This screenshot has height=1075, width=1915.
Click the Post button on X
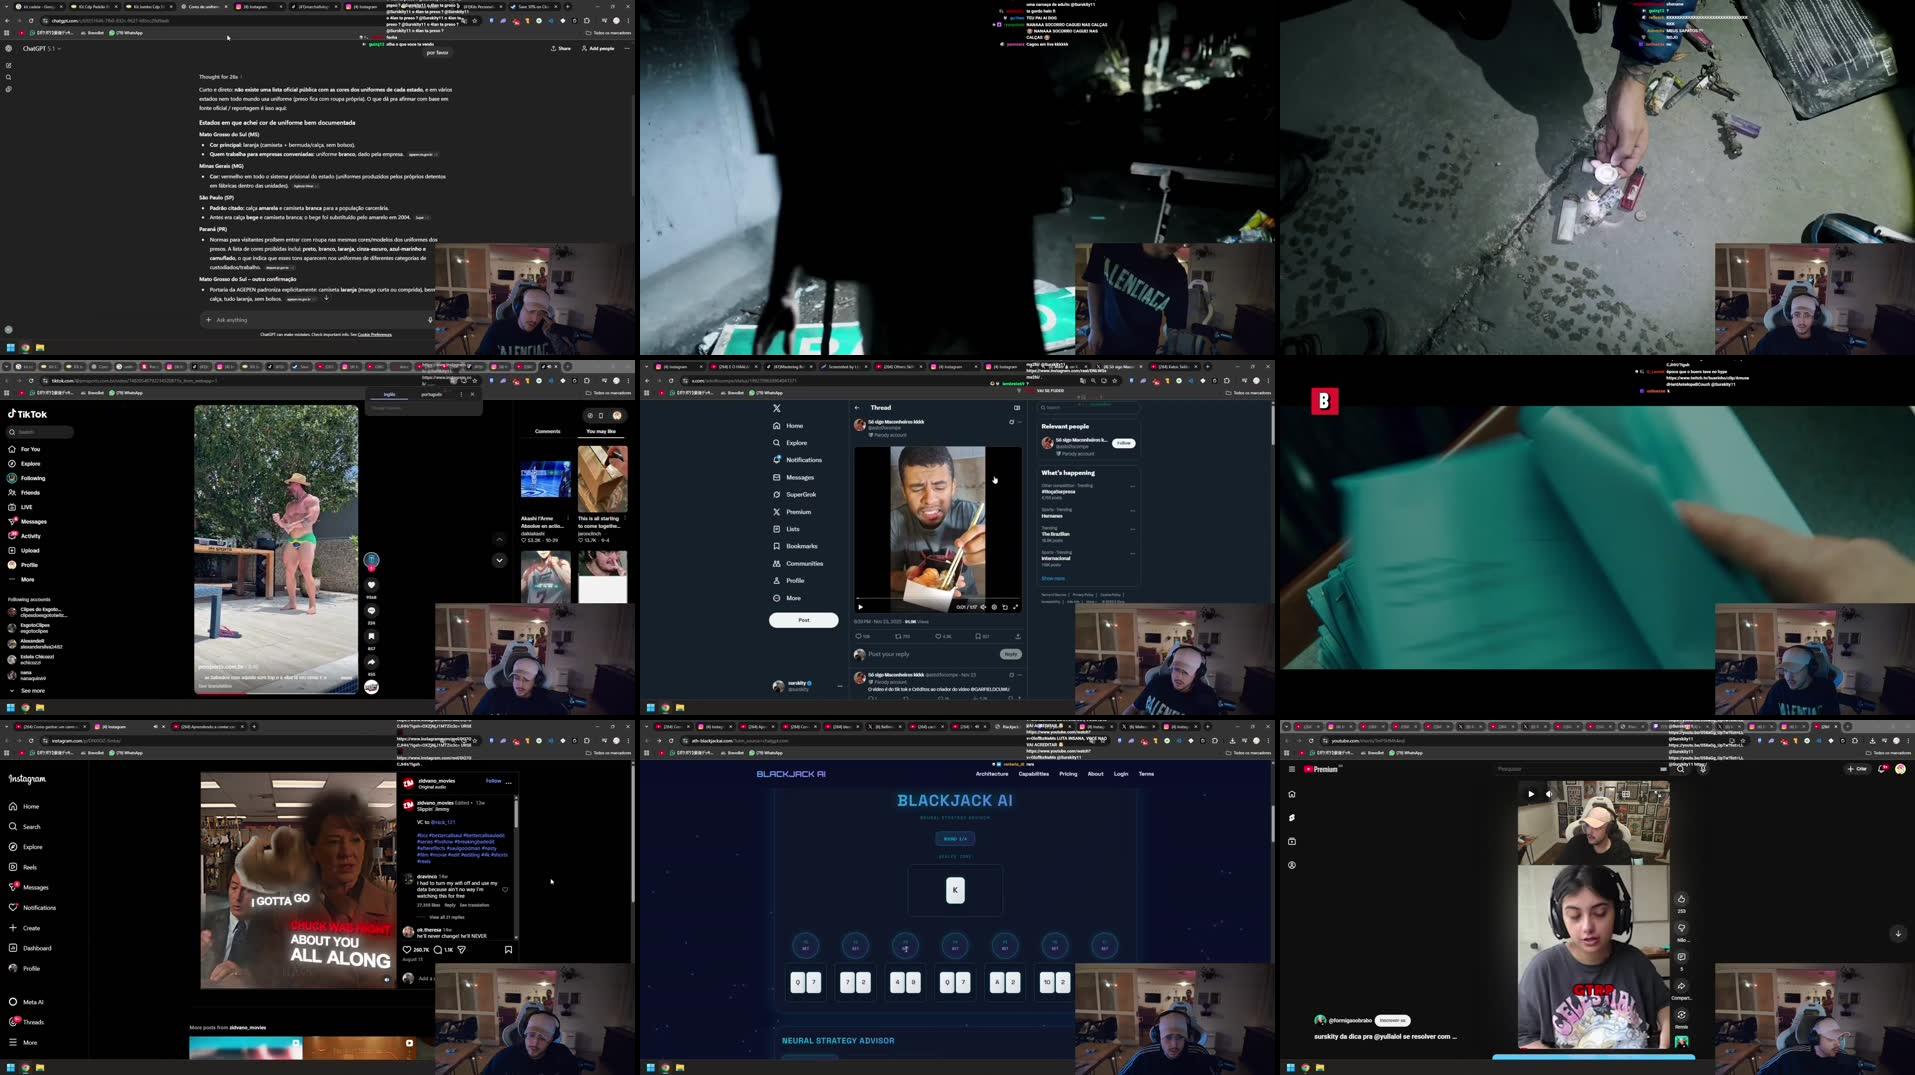[x=803, y=620]
